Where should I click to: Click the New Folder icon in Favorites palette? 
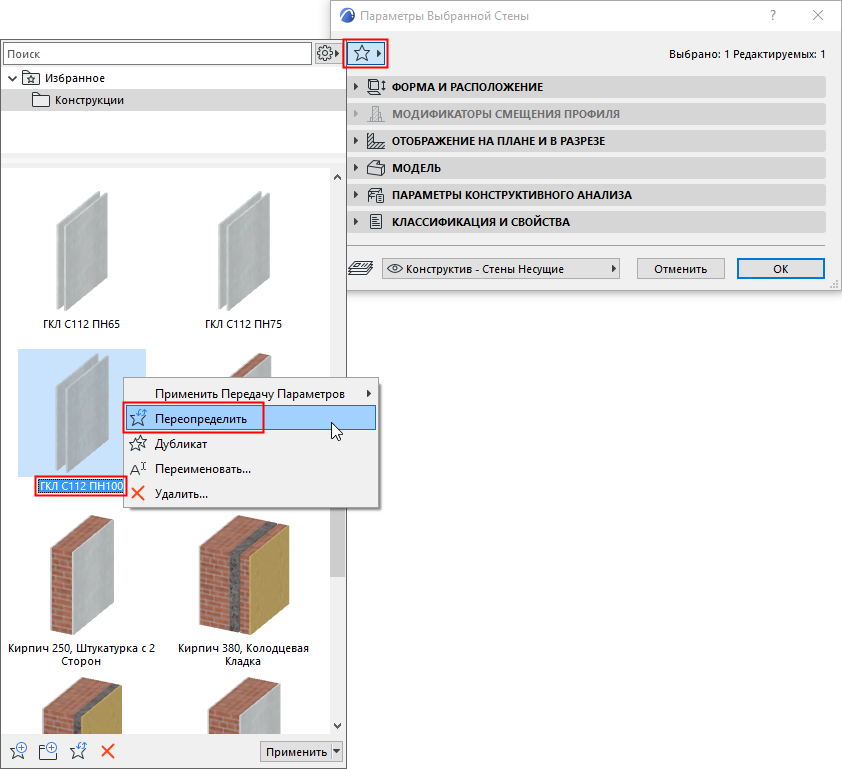(48, 749)
